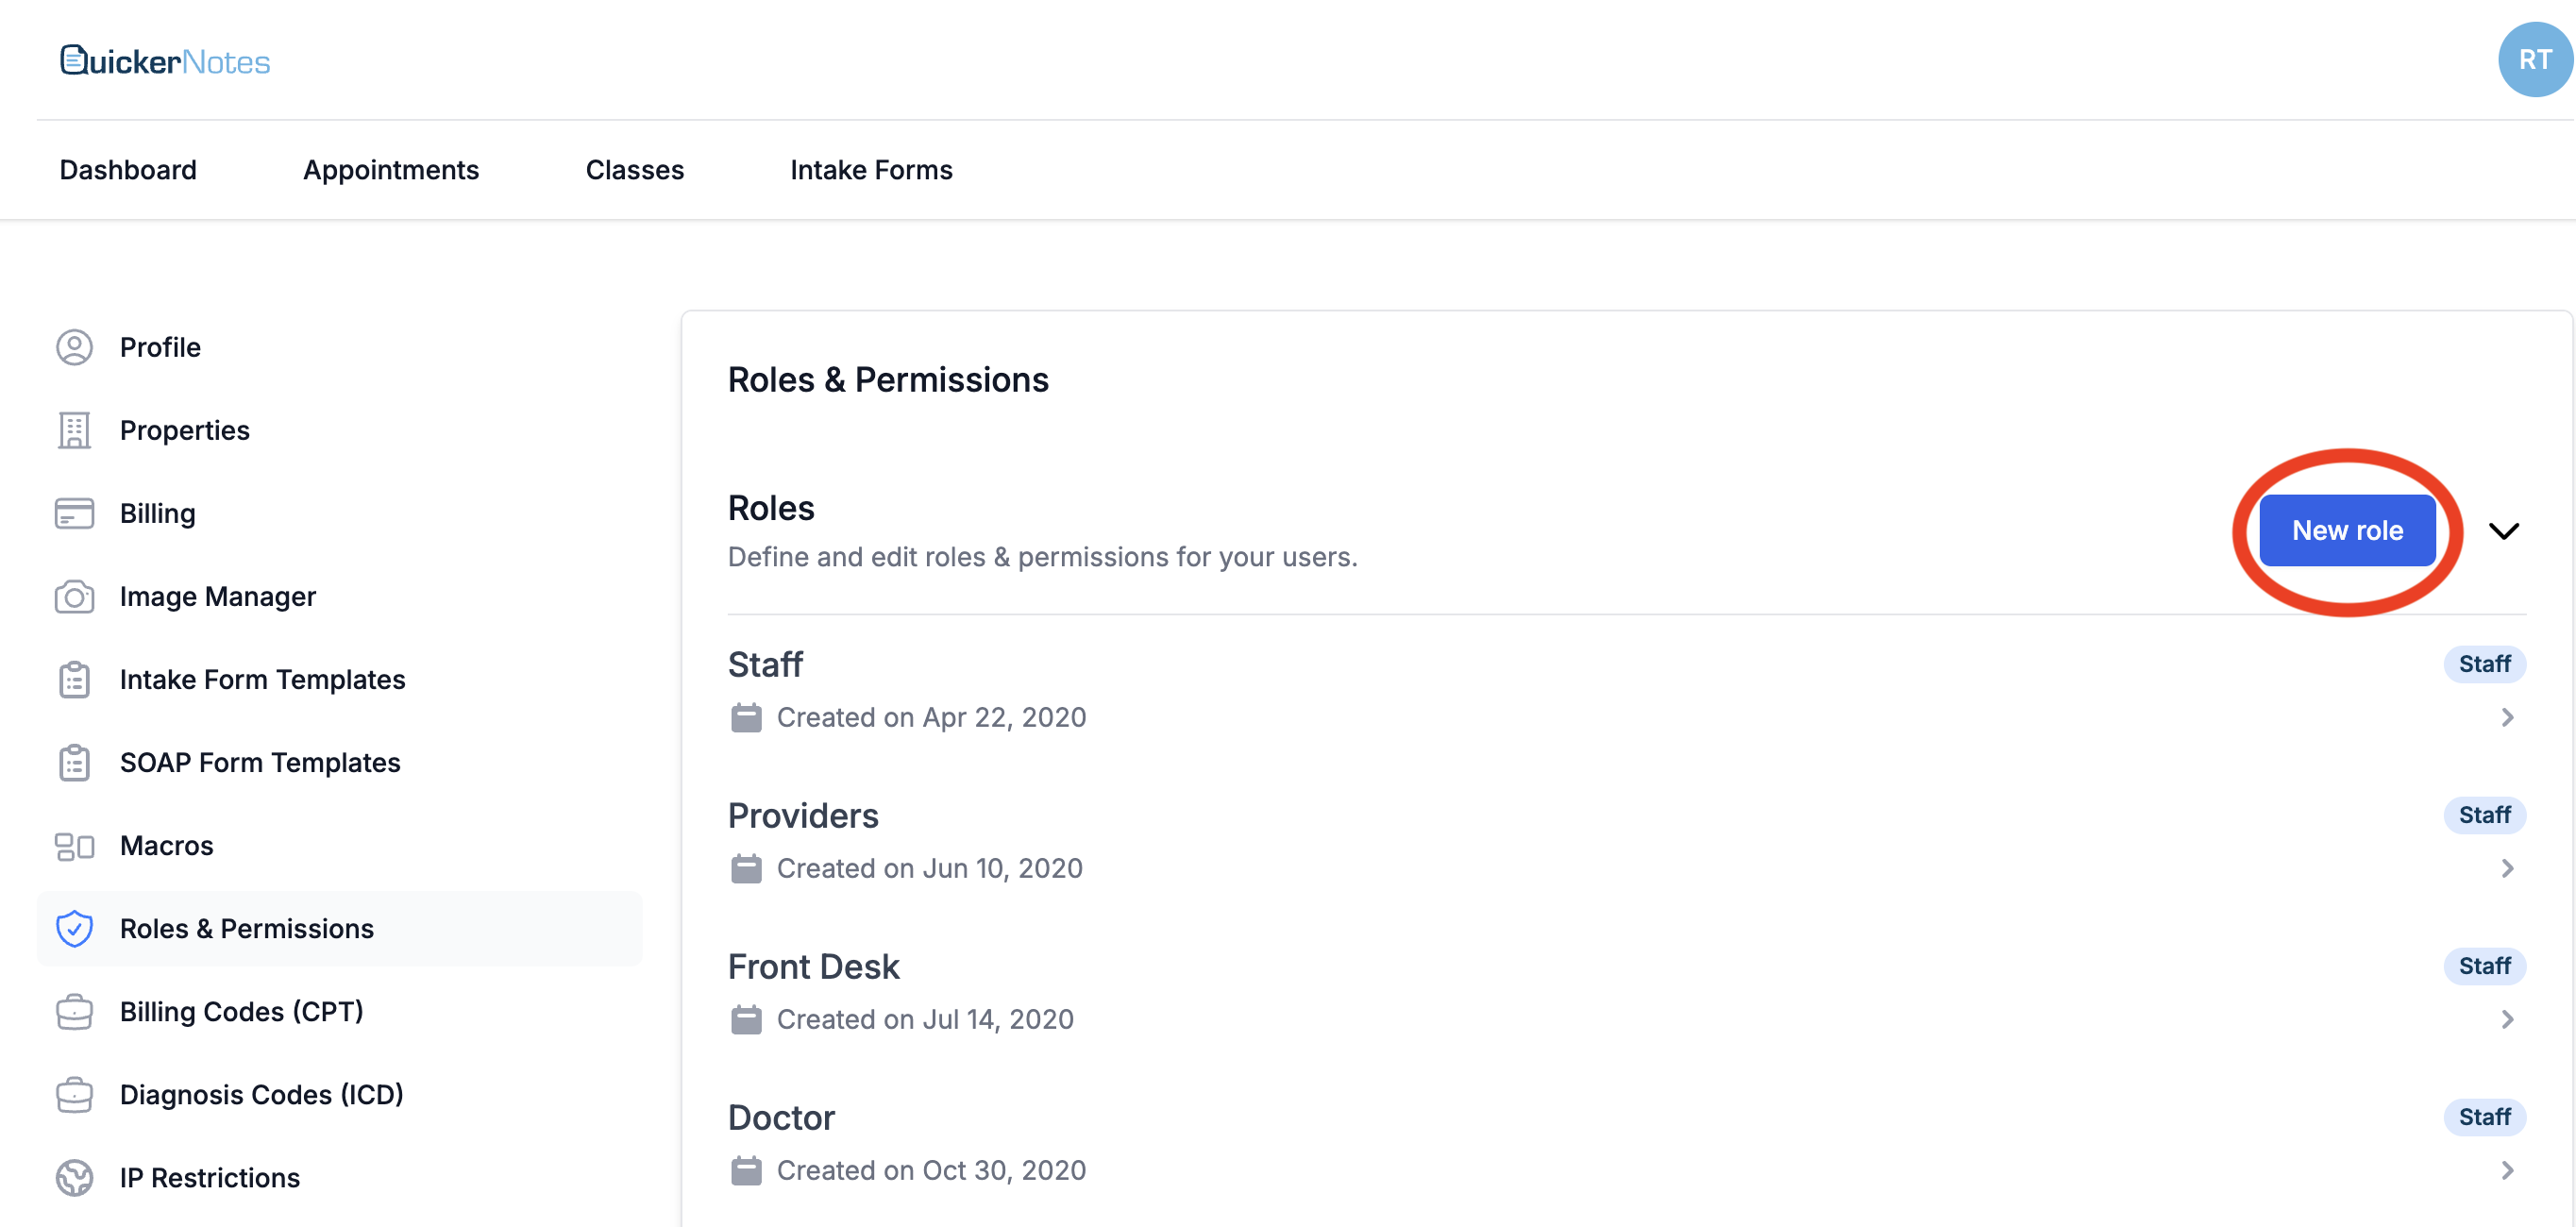
Task: Click the Image Manager camera icon
Action: pyautogui.click(x=74, y=597)
